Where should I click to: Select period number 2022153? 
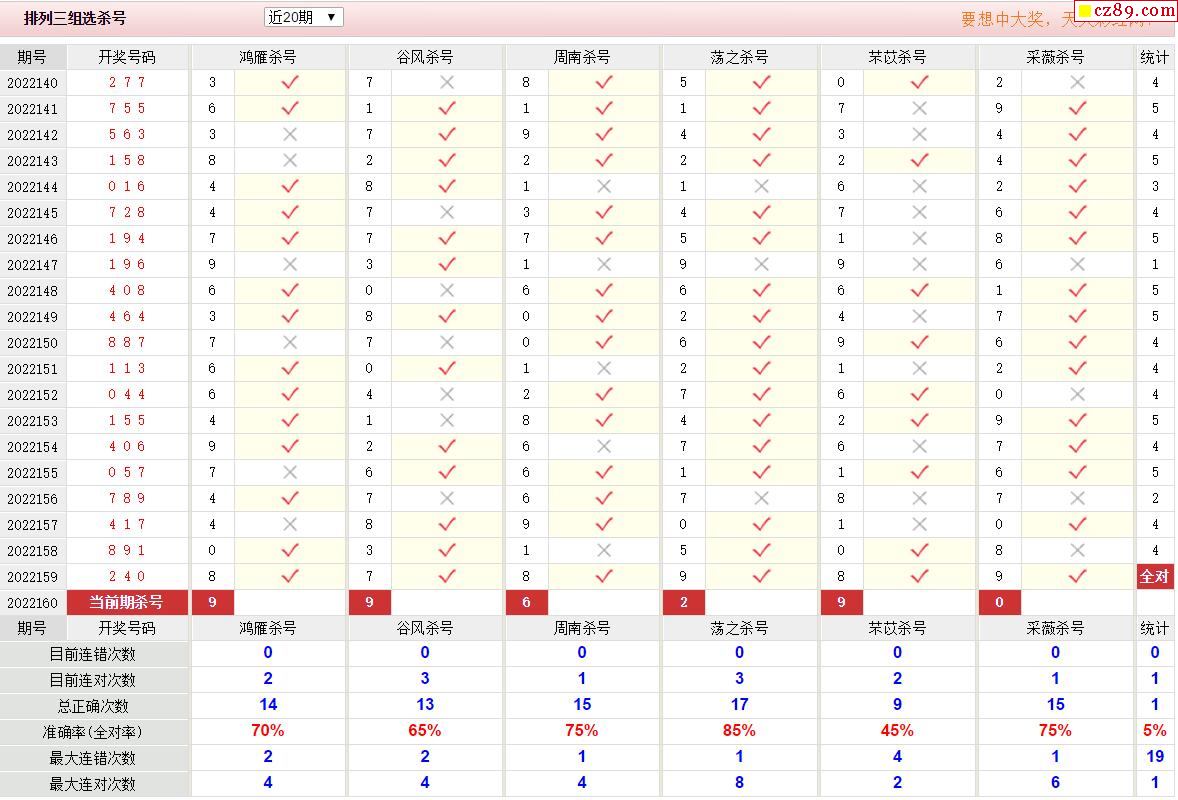pos(32,421)
